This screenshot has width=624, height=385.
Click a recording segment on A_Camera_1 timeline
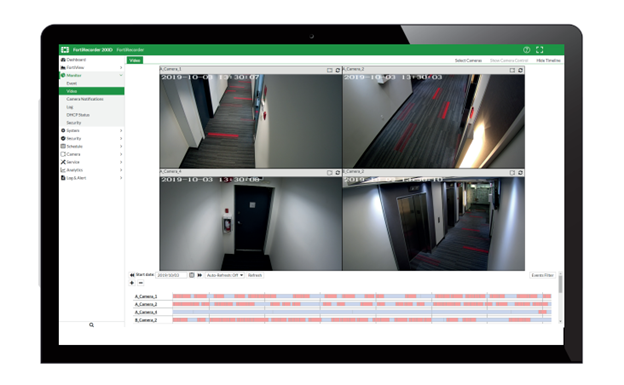pyautogui.click(x=182, y=296)
